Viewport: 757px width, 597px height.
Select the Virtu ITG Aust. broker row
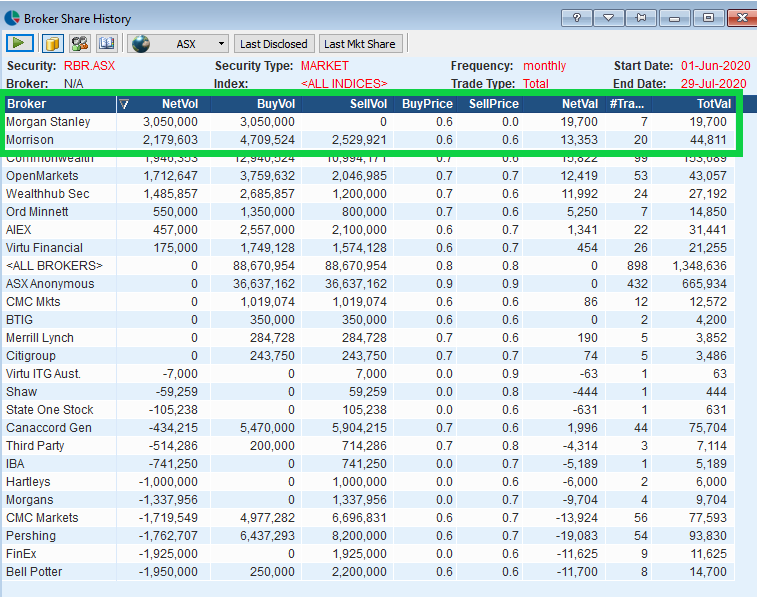(x=369, y=374)
